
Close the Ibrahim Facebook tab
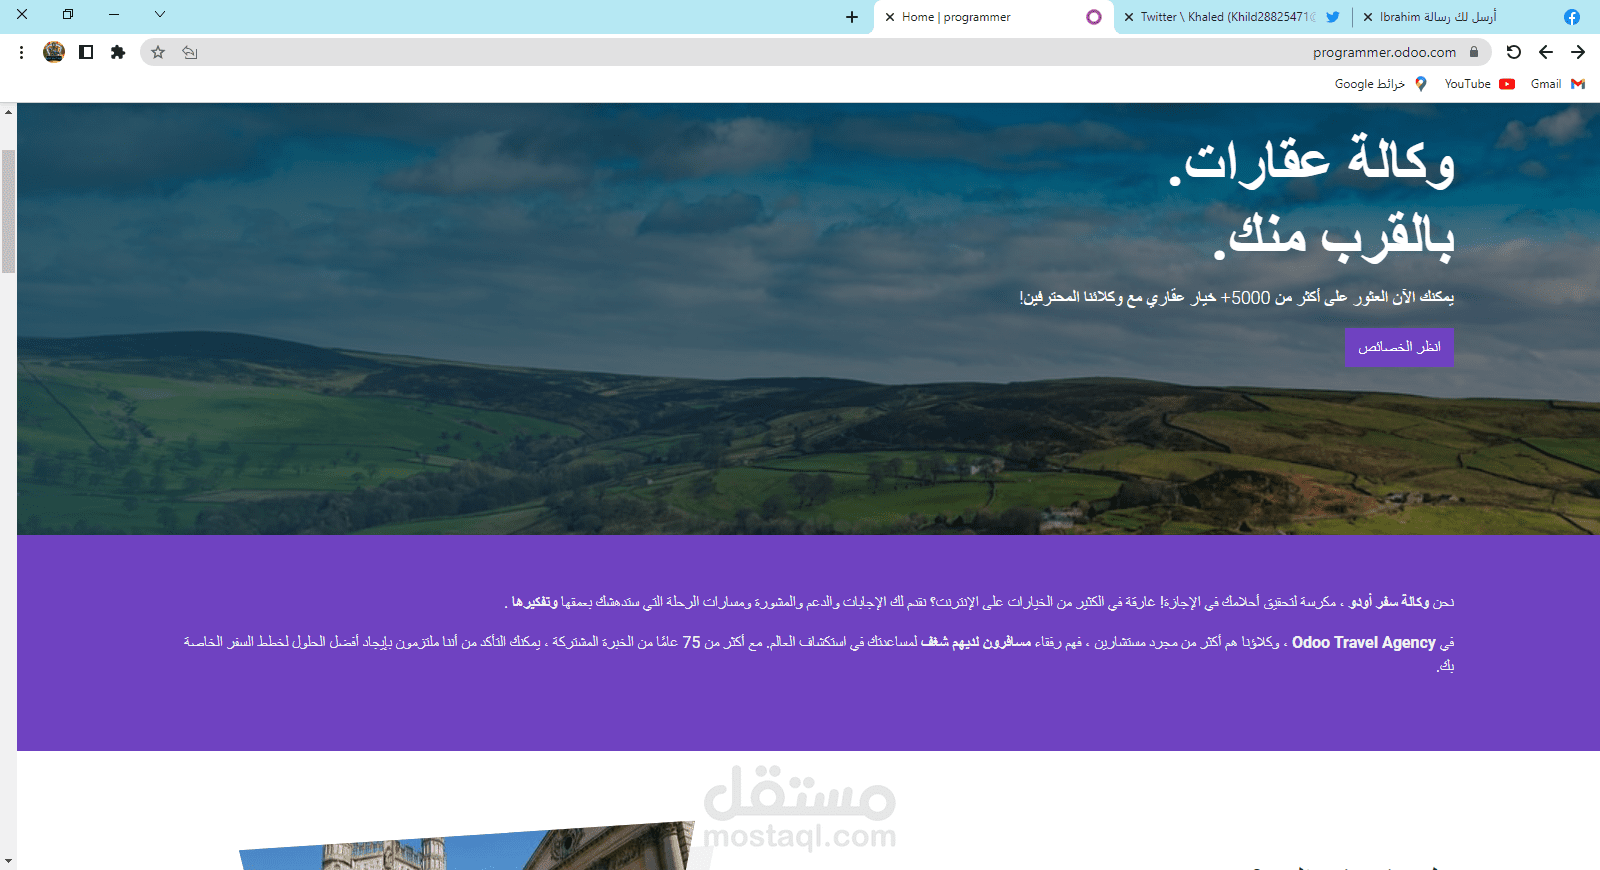click(x=1368, y=17)
